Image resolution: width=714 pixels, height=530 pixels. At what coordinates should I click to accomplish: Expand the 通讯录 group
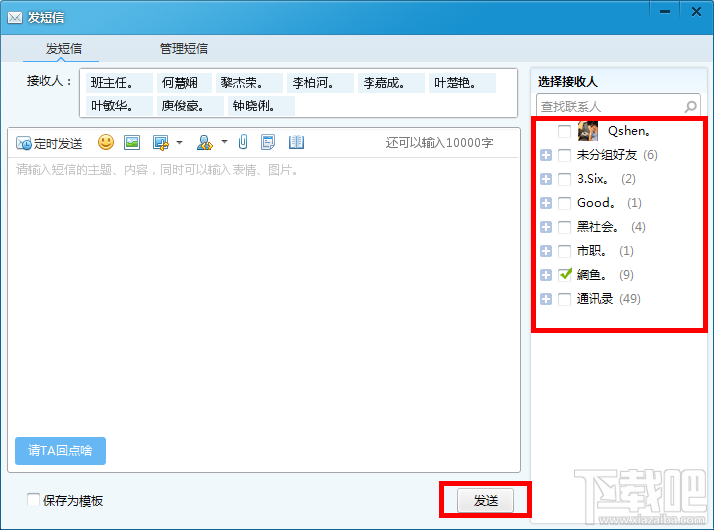(546, 299)
